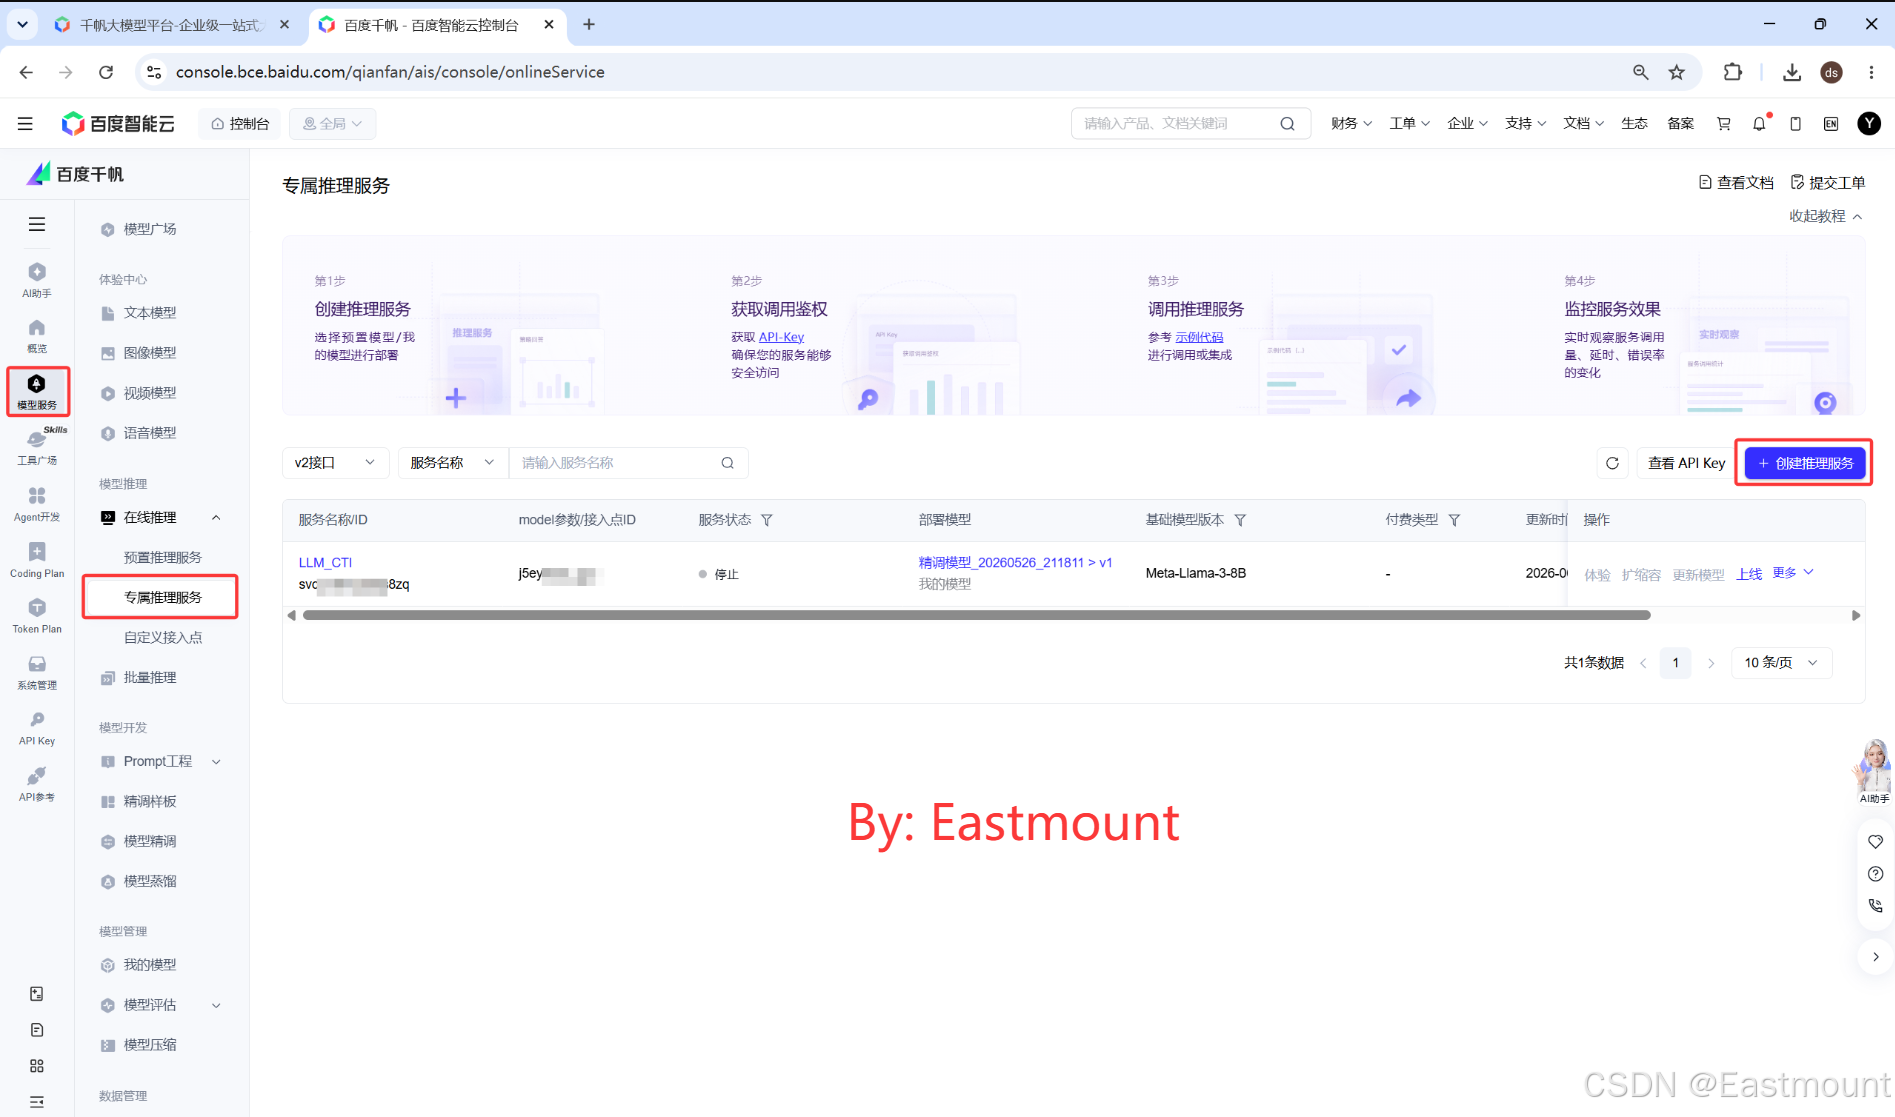Click the refresh icon beside 查看 API Key
Viewport: 1895px width, 1117px height.
[1612, 463]
